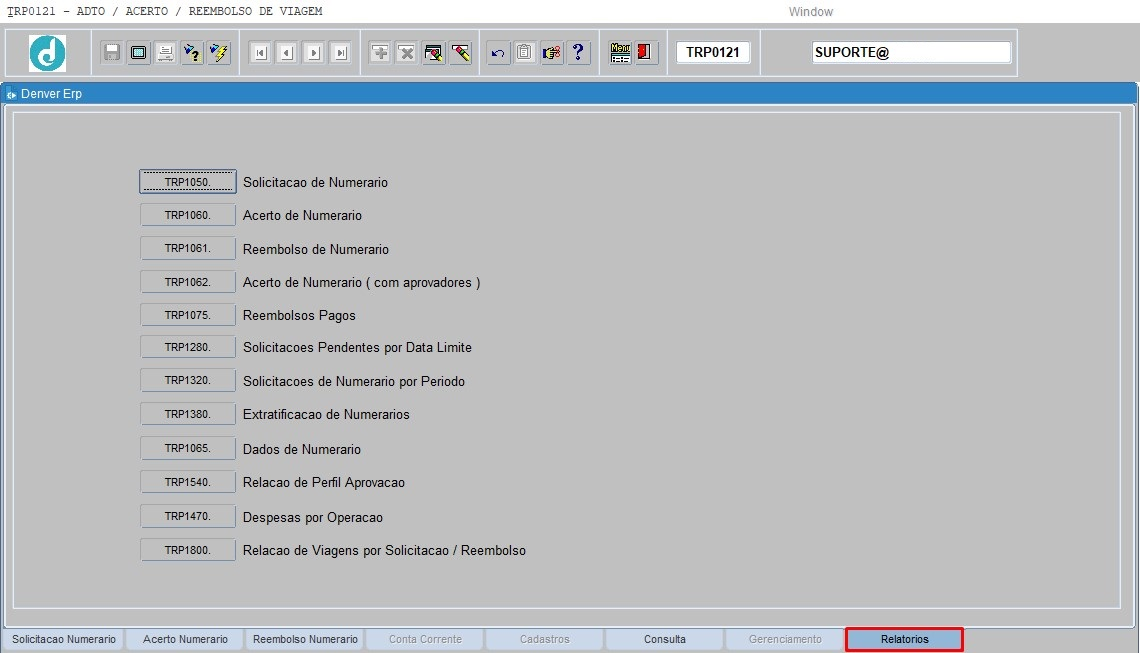Switch to the Solicitacao Numerario tab

[x=64, y=639]
